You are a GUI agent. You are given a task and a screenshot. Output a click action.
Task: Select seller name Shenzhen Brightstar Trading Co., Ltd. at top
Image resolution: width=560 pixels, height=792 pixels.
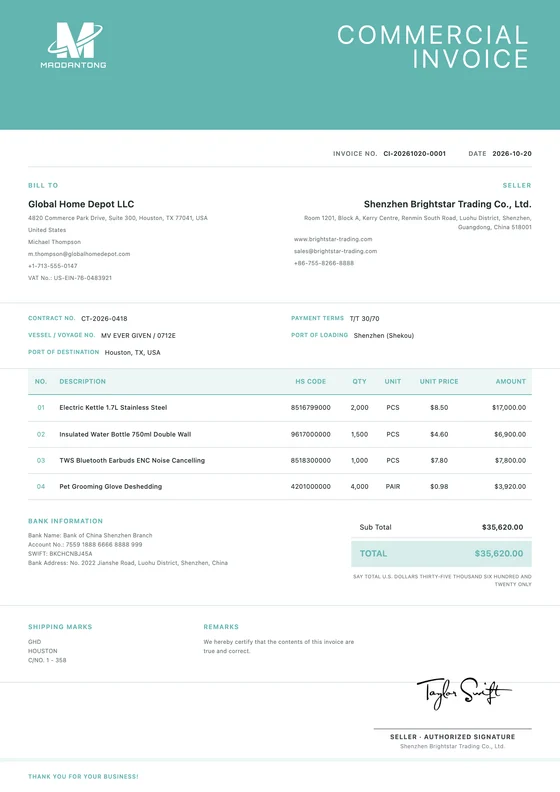pos(447,204)
